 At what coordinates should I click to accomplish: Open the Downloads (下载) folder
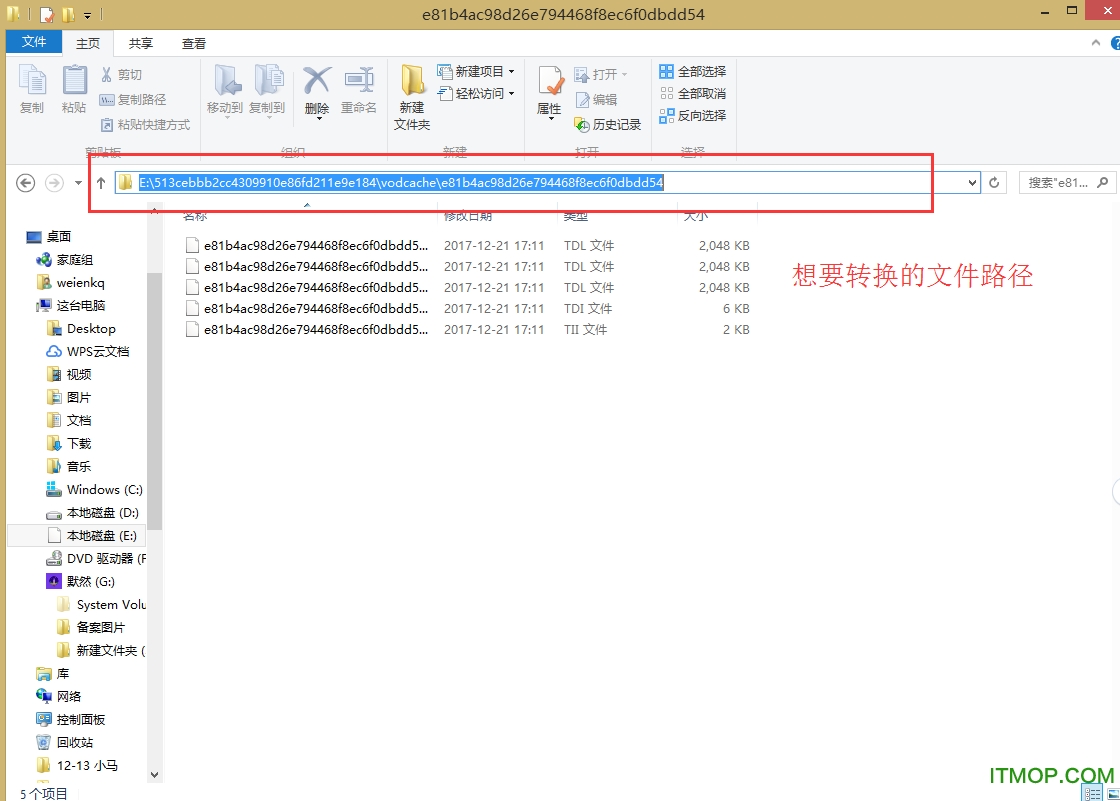pyautogui.click(x=69, y=443)
